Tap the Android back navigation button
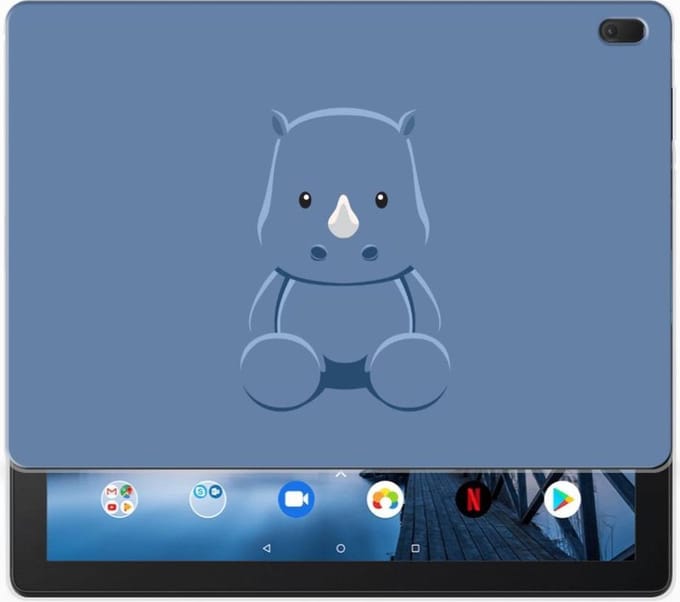680x602 pixels. pyautogui.click(x=267, y=549)
